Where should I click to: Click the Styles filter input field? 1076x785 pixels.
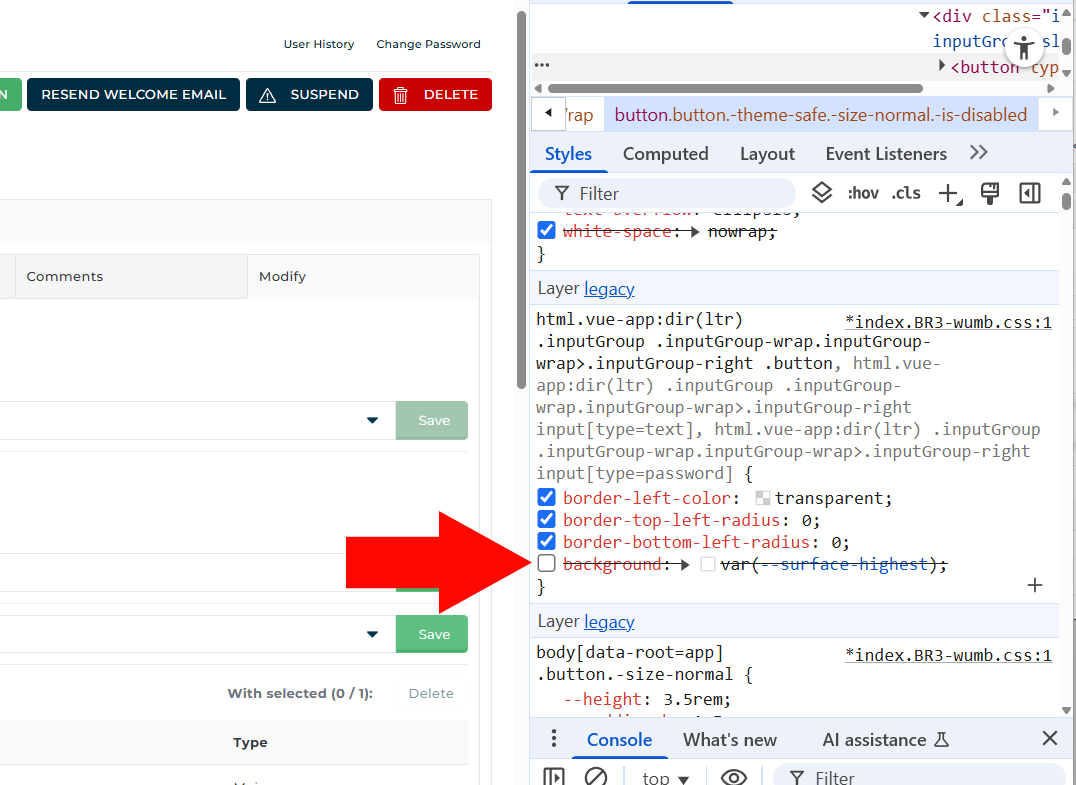pos(666,194)
